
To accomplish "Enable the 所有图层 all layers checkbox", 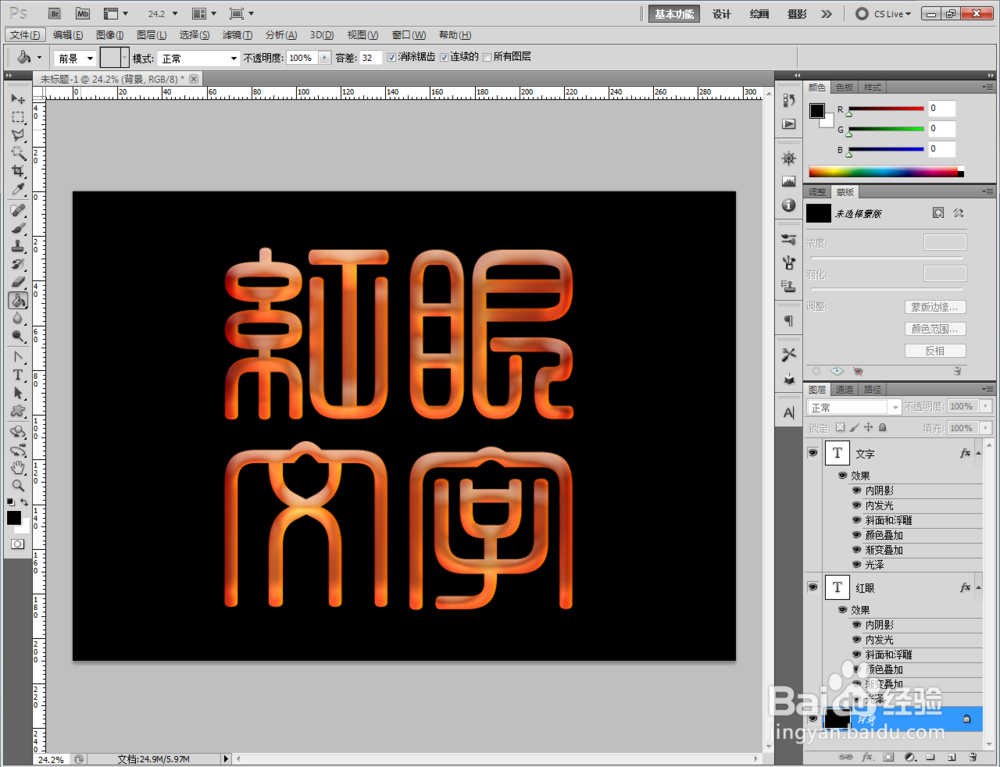I will (487, 57).
